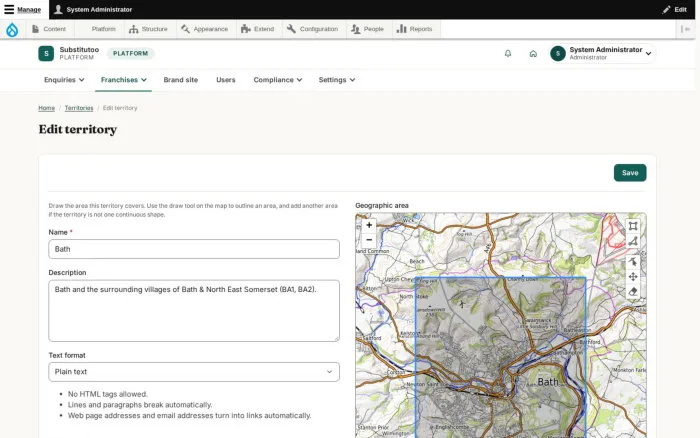Open the Extend admin menu
The width and height of the screenshot is (700, 438).
click(x=258, y=29)
